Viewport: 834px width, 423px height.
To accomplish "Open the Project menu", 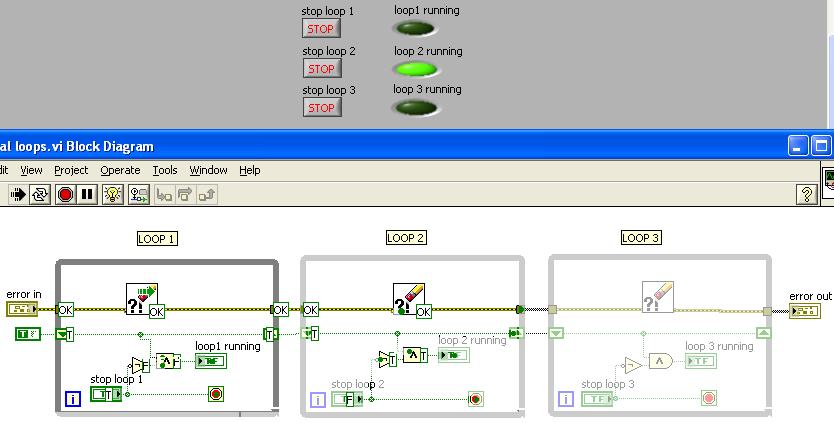I will [x=71, y=170].
